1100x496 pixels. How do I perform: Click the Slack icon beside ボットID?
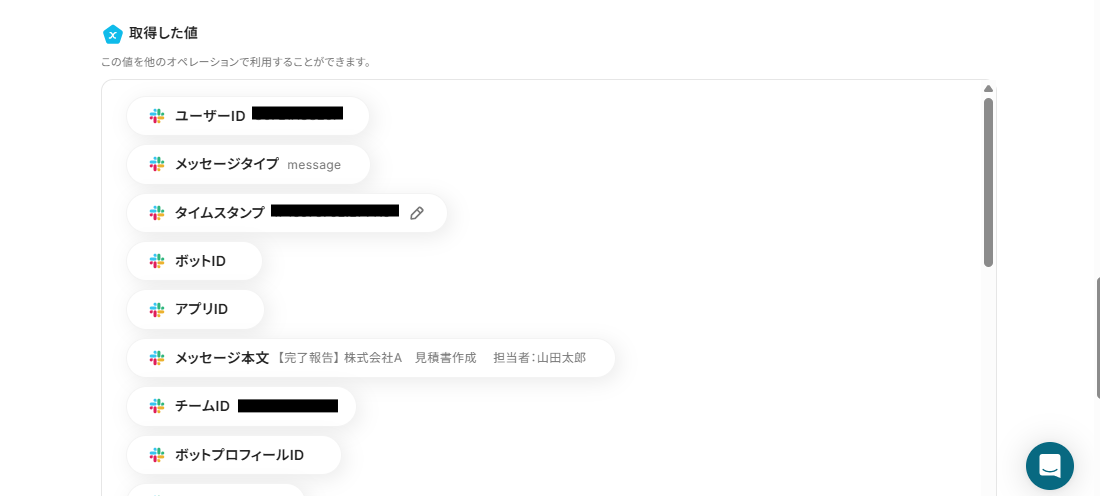157,262
